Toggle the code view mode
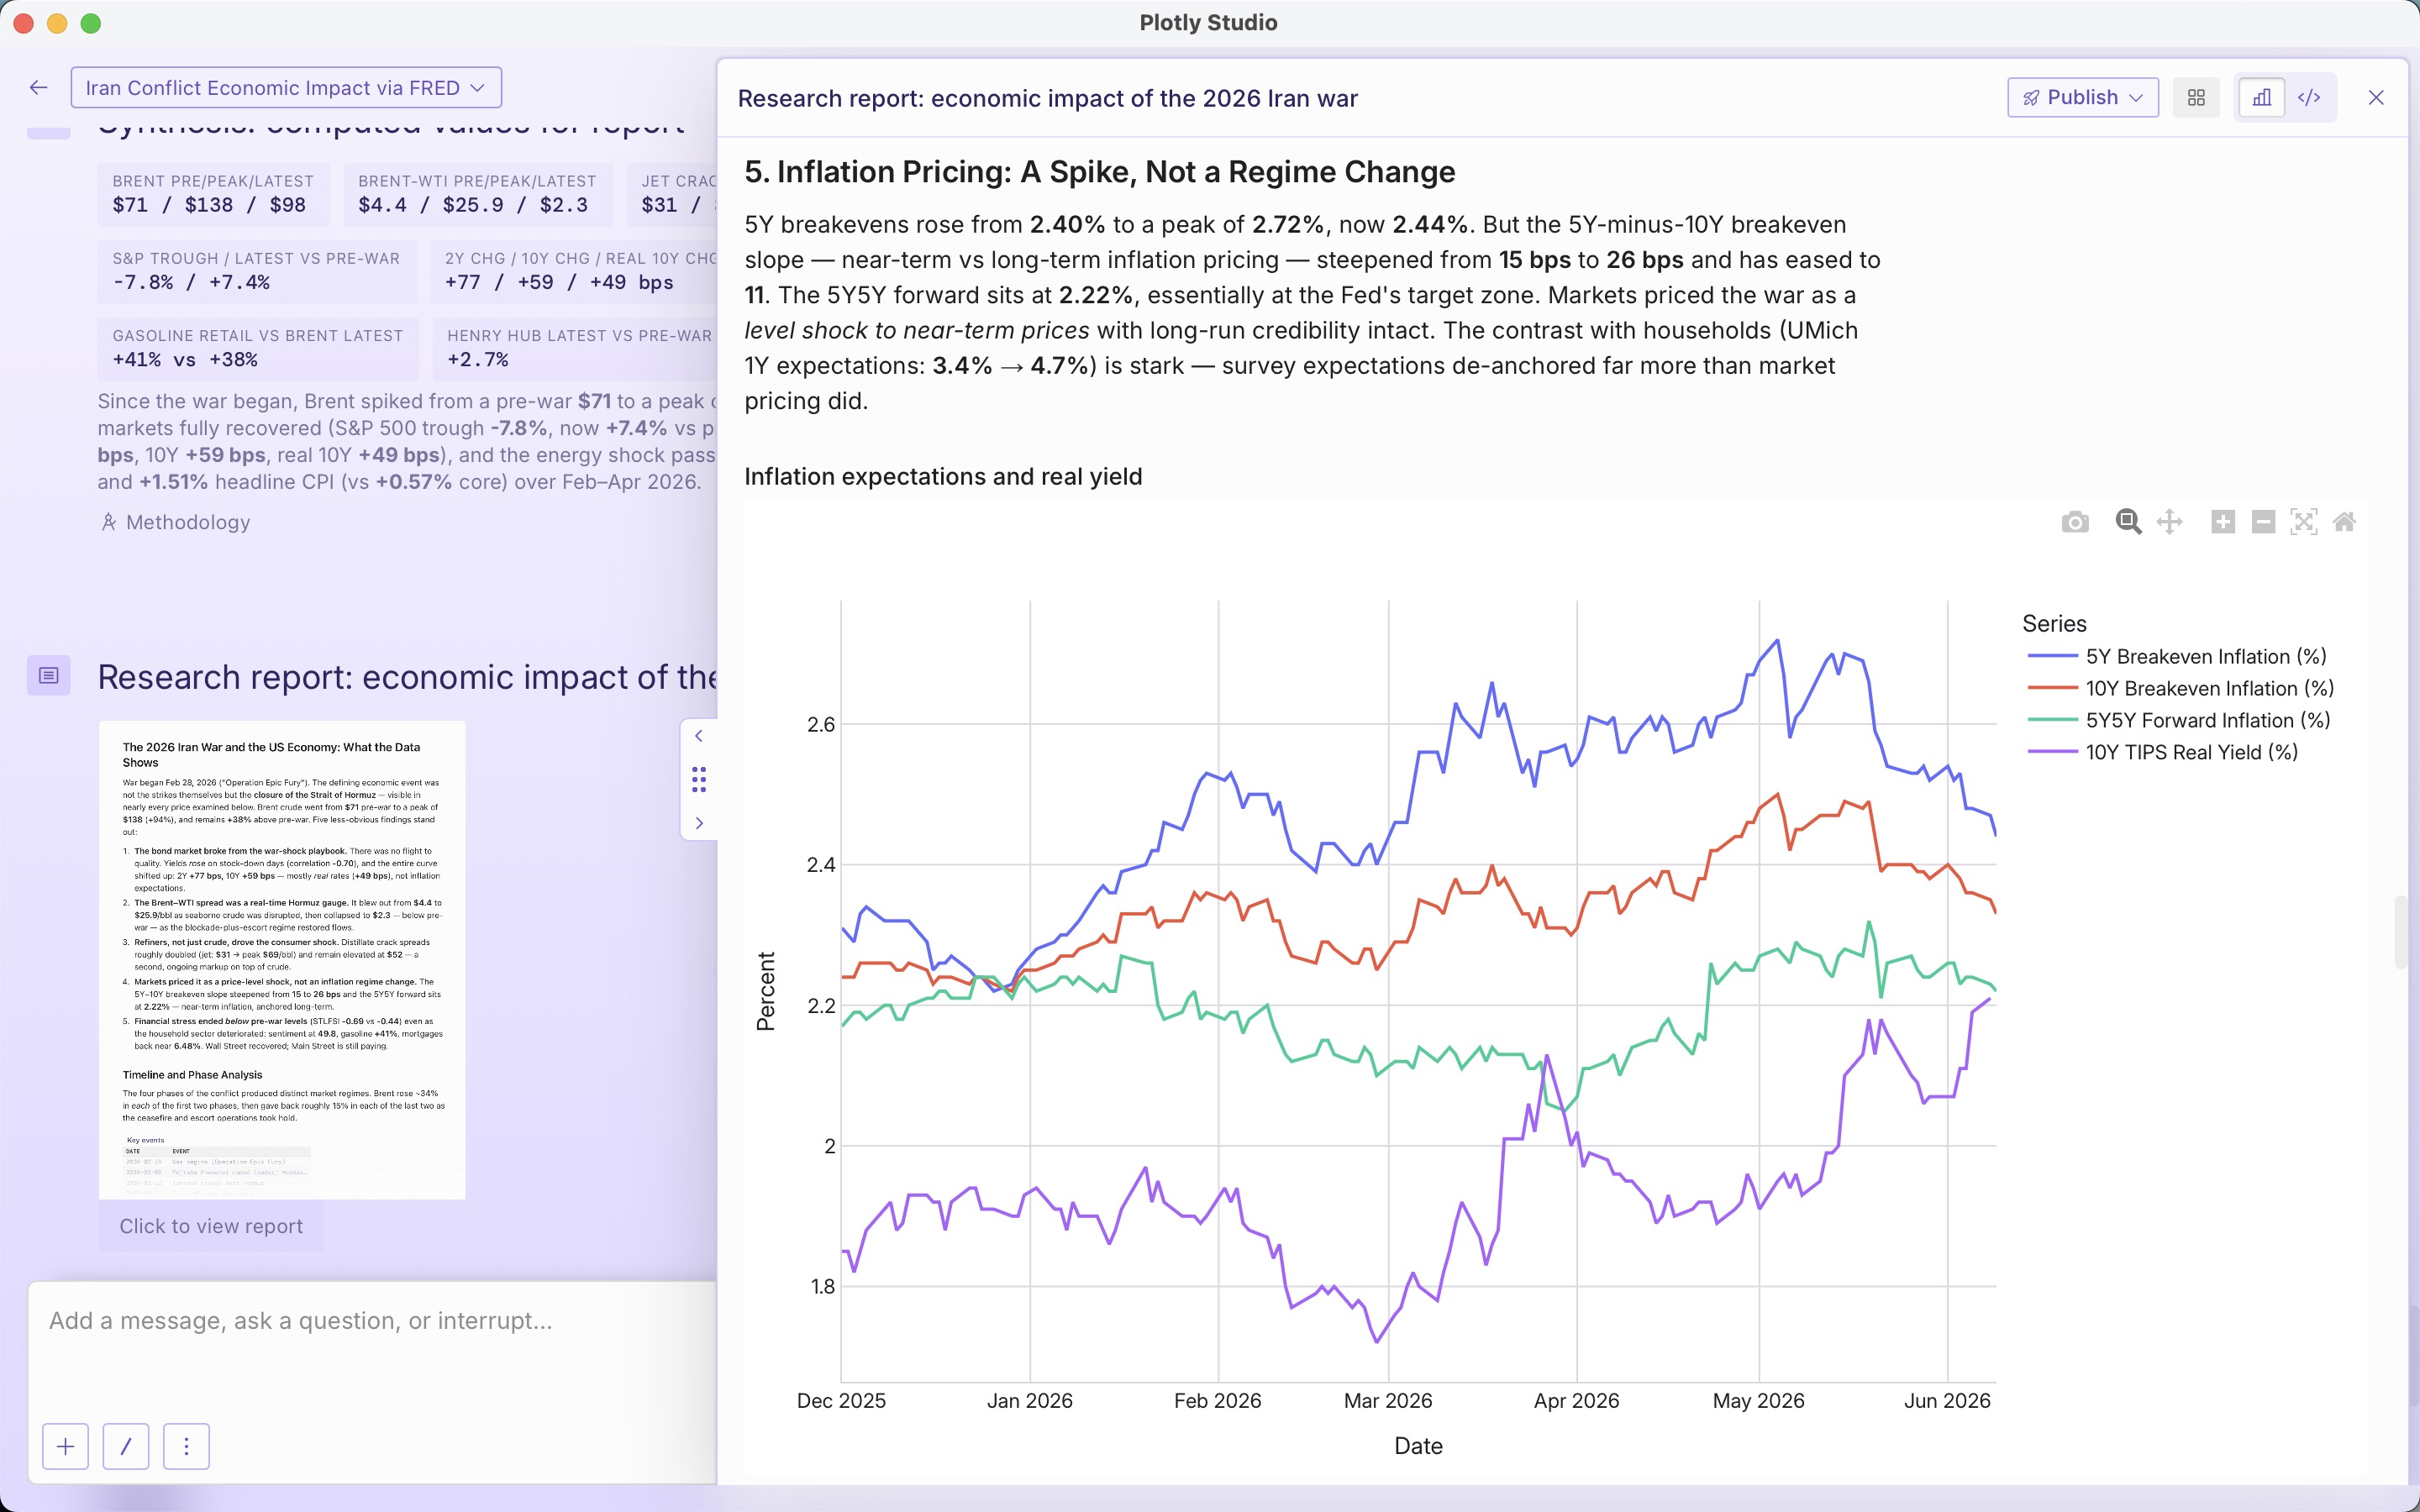The width and height of the screenshot is (2420, 1512). (2309, 97)
